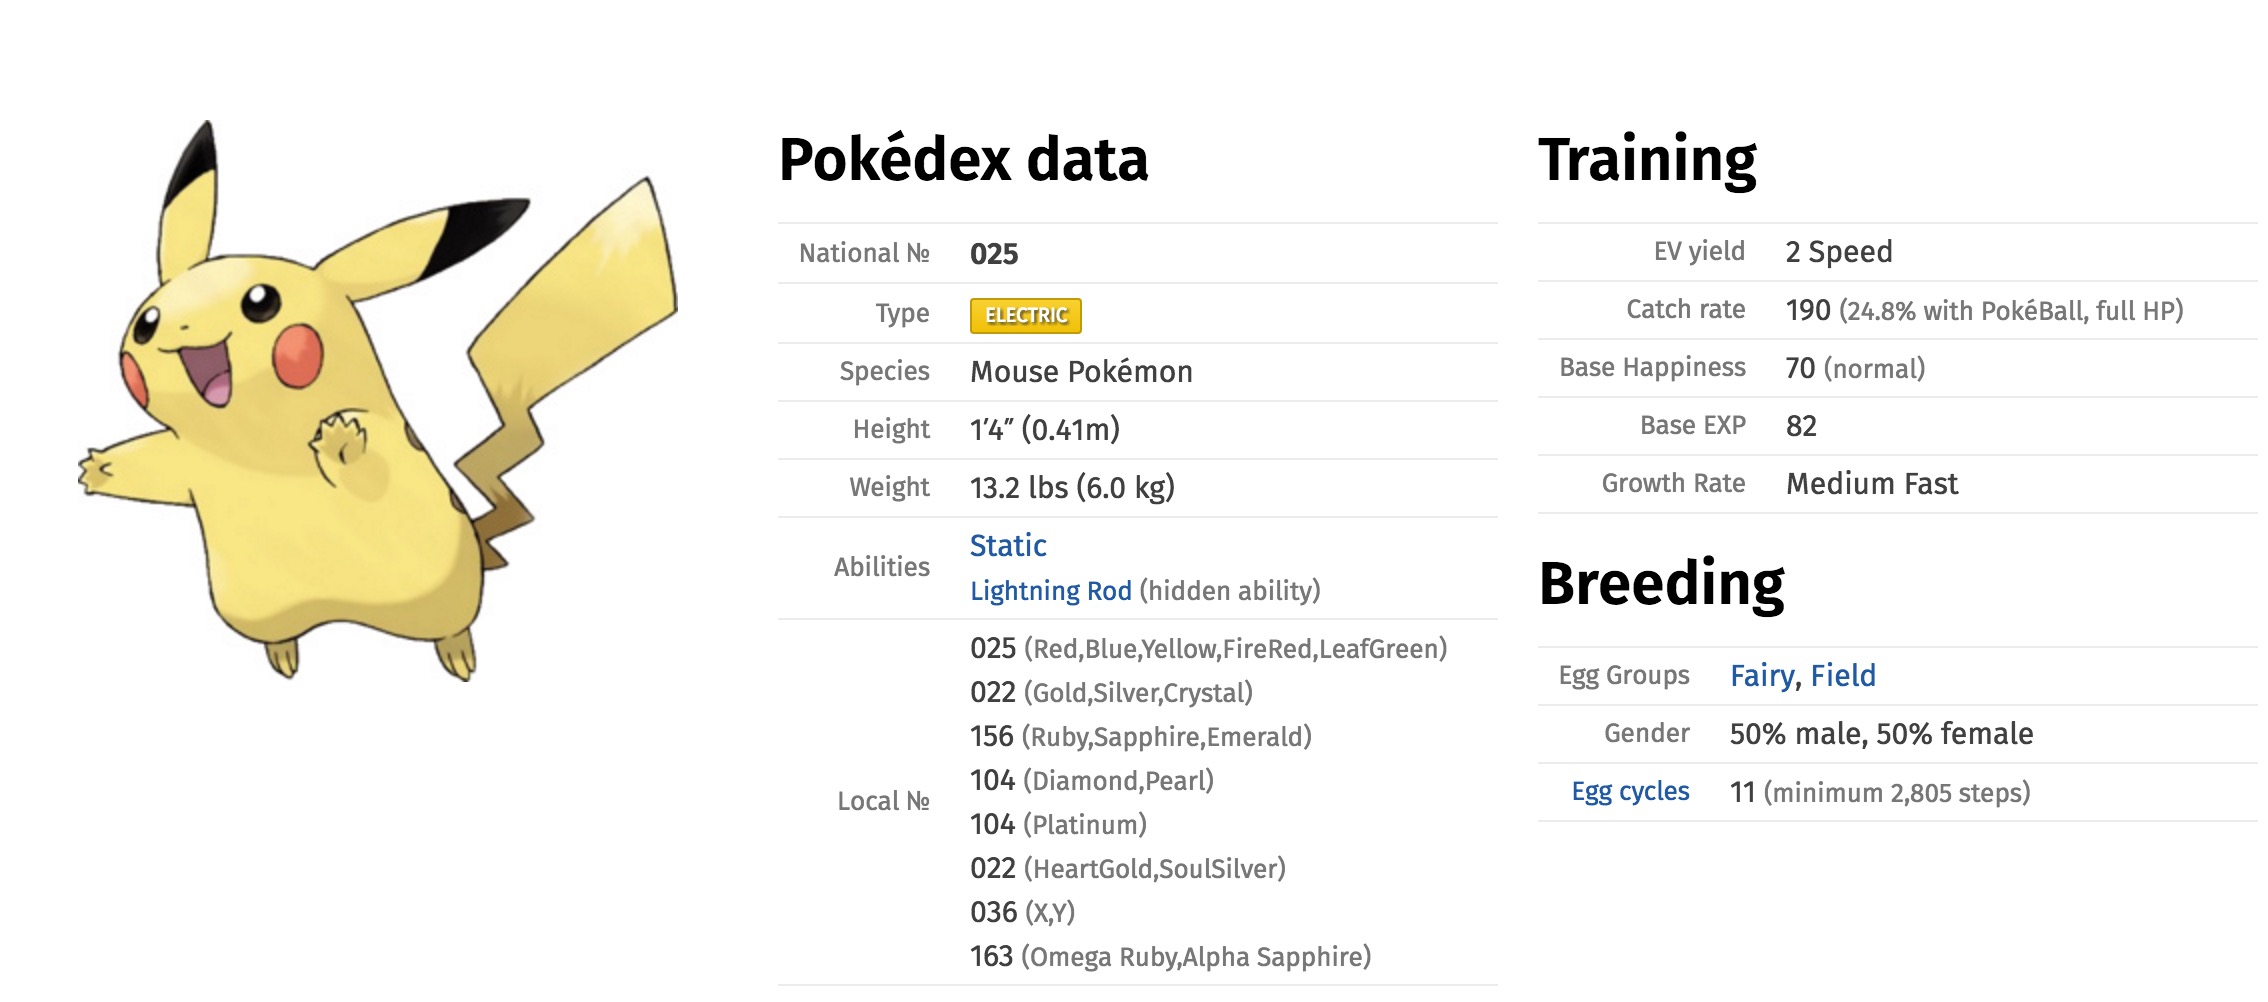This screenshot has width=2268, height=1002.
Task: Click the Medium Fast growth rate text
Action: coord(1872,484)
